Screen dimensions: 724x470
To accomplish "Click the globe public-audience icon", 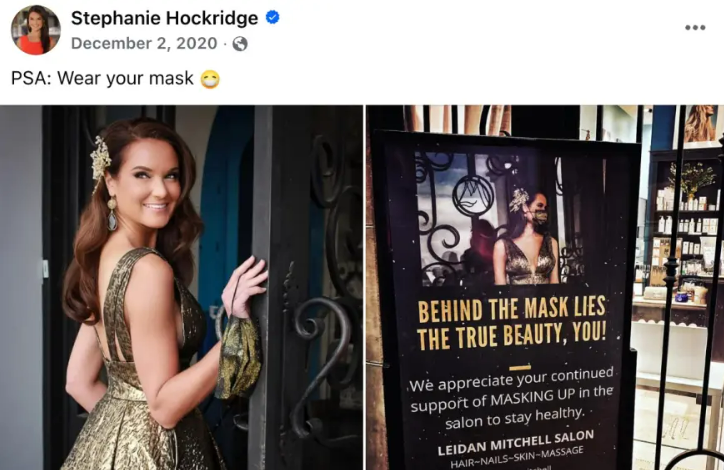I will click(x=240, y=44).
